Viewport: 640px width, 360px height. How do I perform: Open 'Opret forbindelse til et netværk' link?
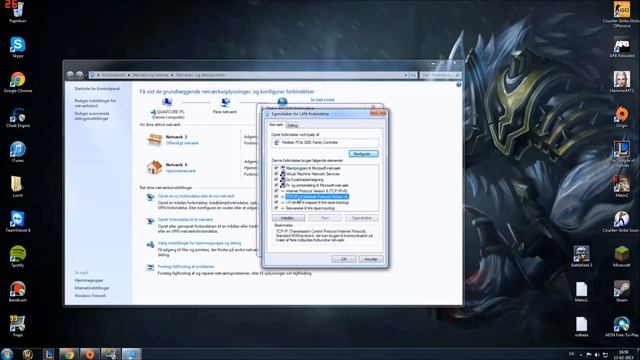(185, 220)
